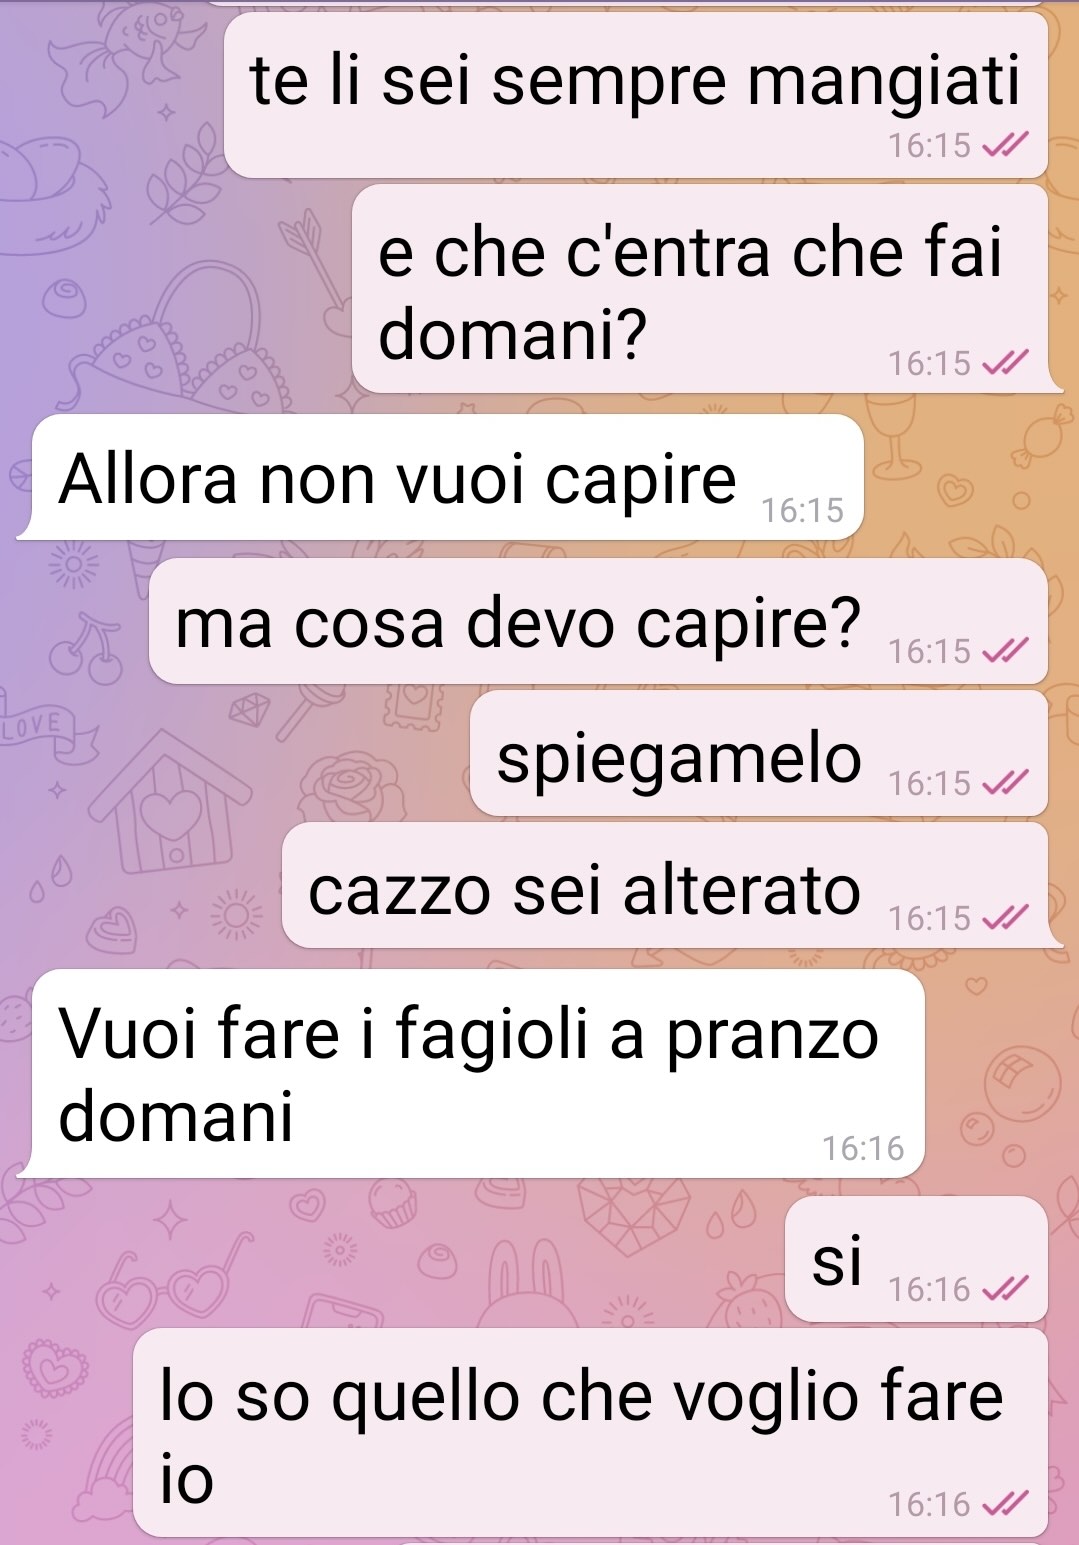Click the double checkmark on 'si' message
The image size is (1079, 1545).
(x=1005, y=1289)
